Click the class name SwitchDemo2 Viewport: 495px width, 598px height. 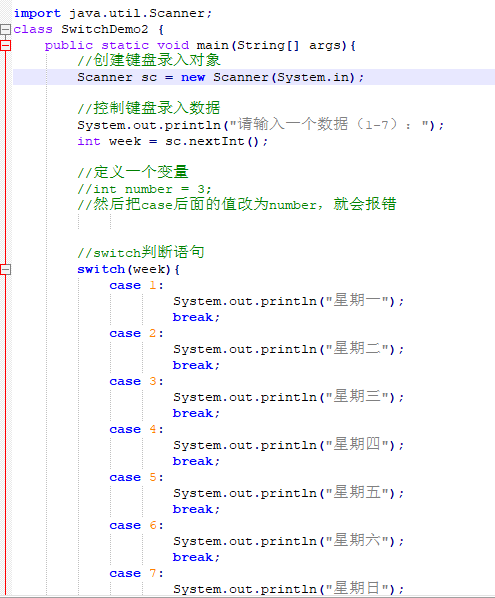(x=104, y=29)
